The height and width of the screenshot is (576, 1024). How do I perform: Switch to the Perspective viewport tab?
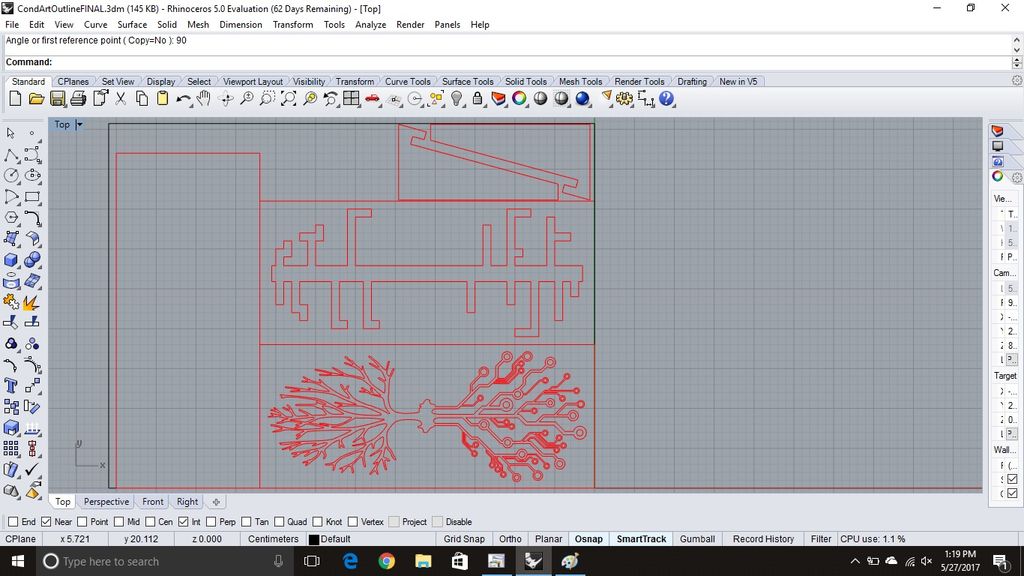pos(106,502)
